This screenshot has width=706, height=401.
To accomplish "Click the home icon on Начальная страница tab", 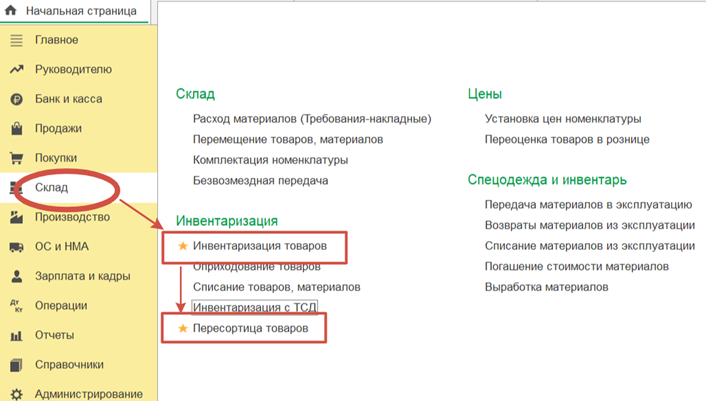I will (x=10, y=10).
